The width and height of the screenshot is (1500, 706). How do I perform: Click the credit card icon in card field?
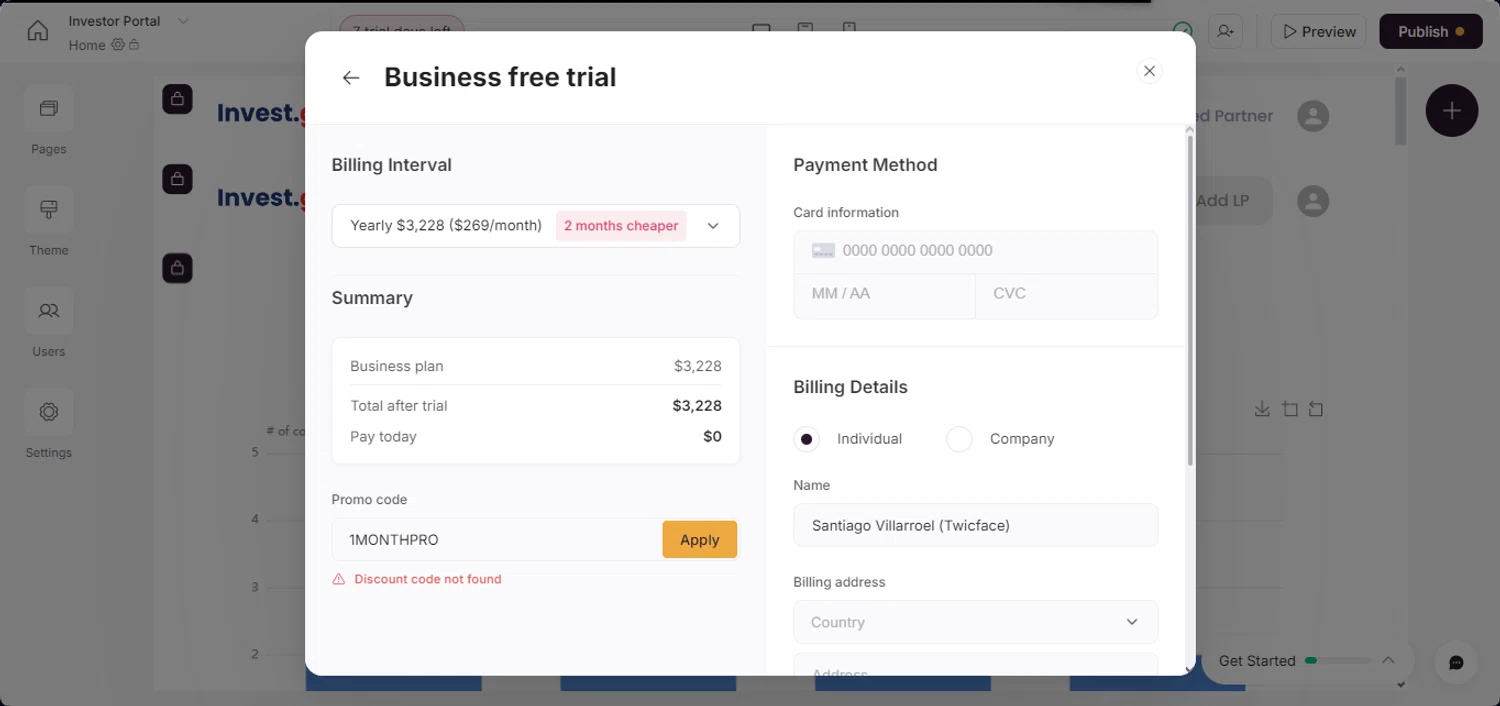point(823,251)
